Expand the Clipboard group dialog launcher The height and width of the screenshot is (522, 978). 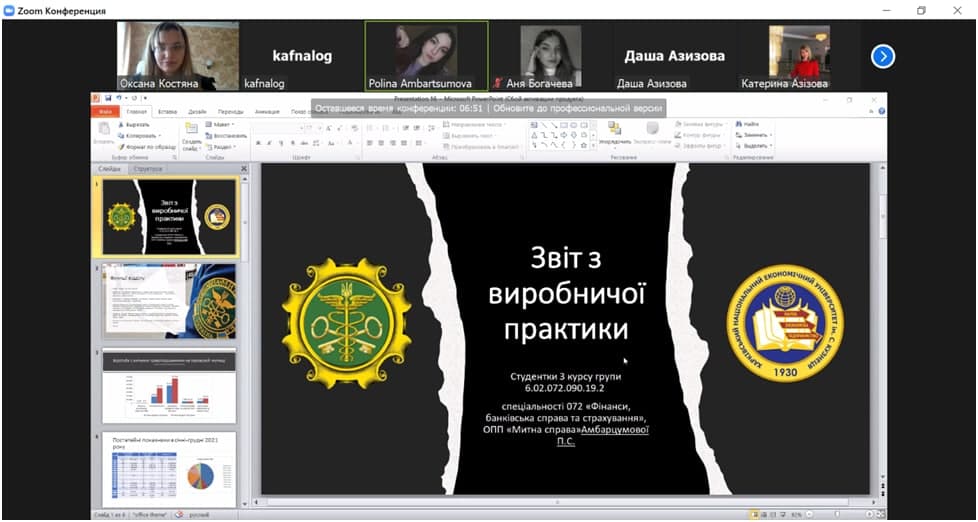click(x=175, y=157)
